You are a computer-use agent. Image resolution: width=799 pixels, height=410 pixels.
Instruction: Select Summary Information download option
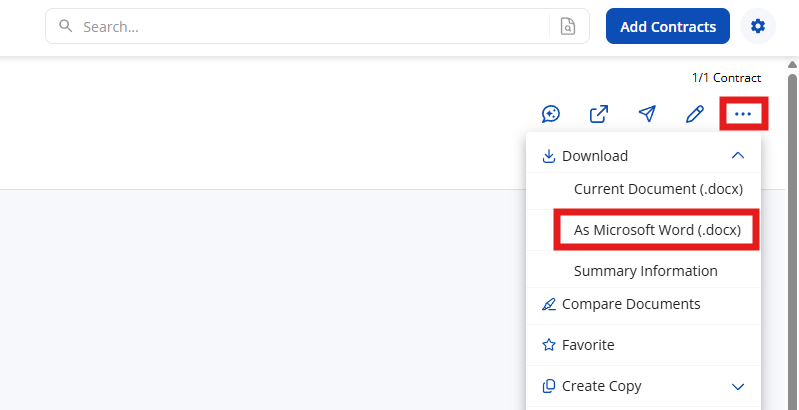tap(645, 271)
